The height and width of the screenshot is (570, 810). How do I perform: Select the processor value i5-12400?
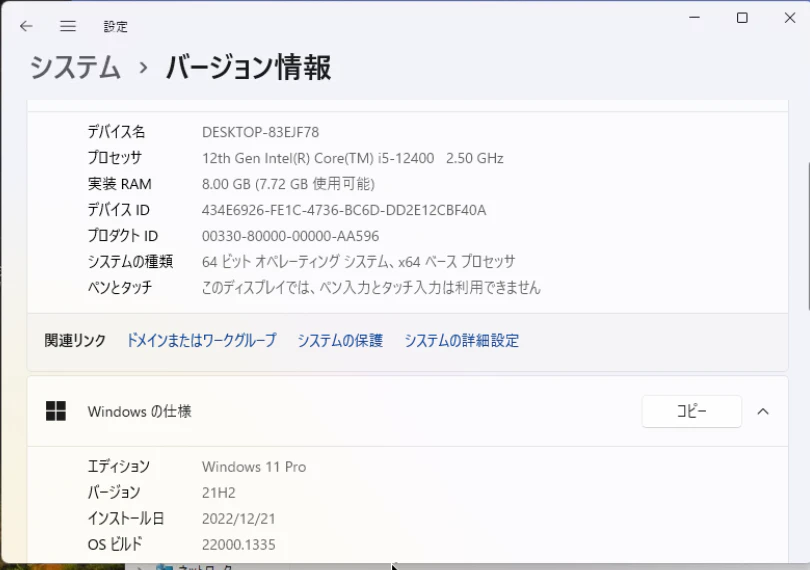tap(353, 158)
